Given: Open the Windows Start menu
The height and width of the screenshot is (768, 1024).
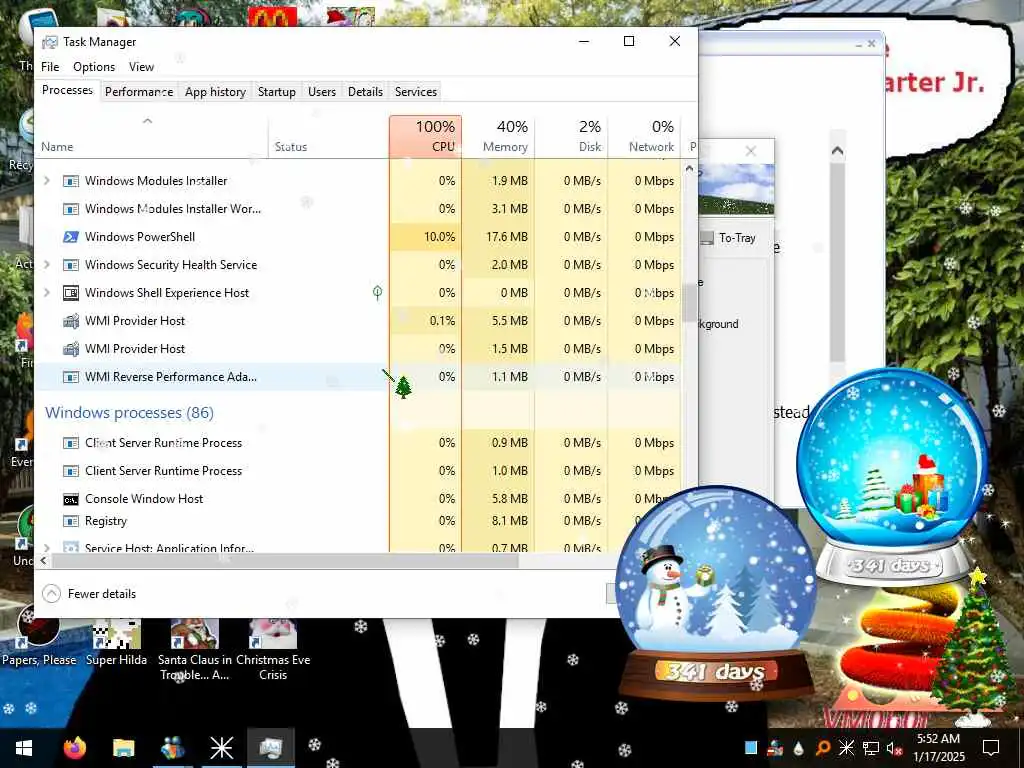Looking at the screenshot, I should [x=24, y=748].
